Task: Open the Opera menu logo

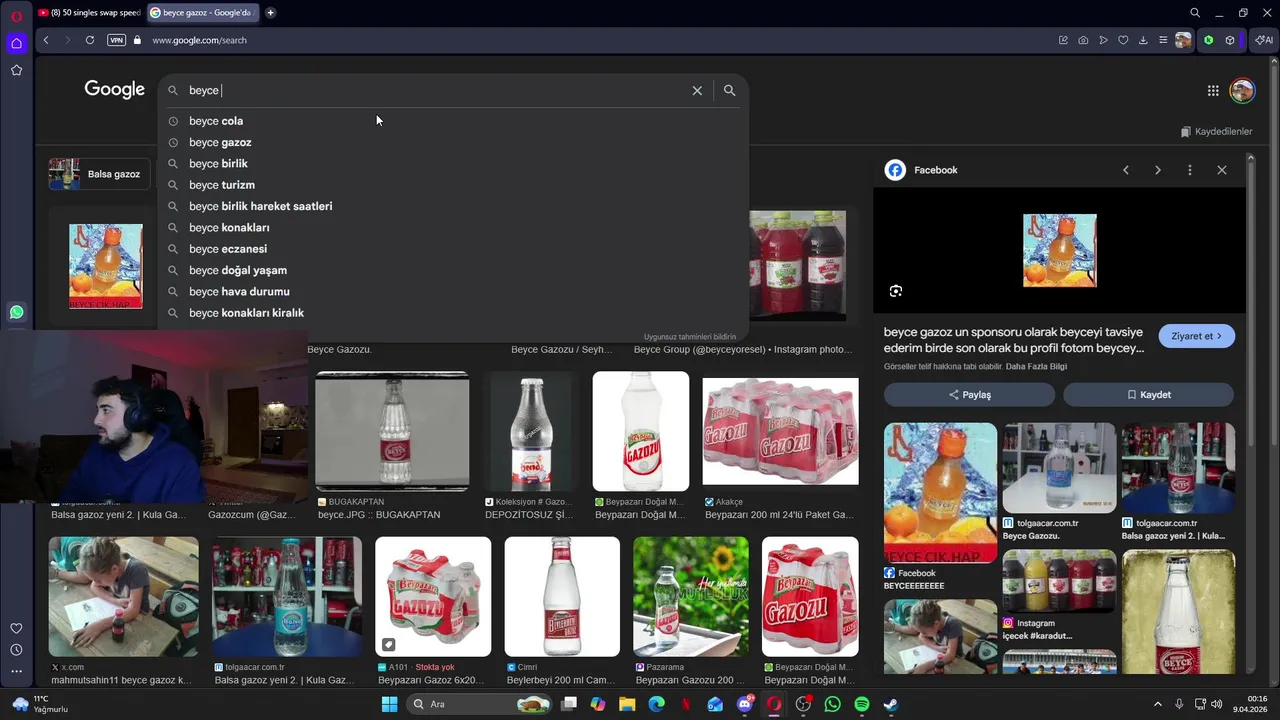Action: click(16, 14)
